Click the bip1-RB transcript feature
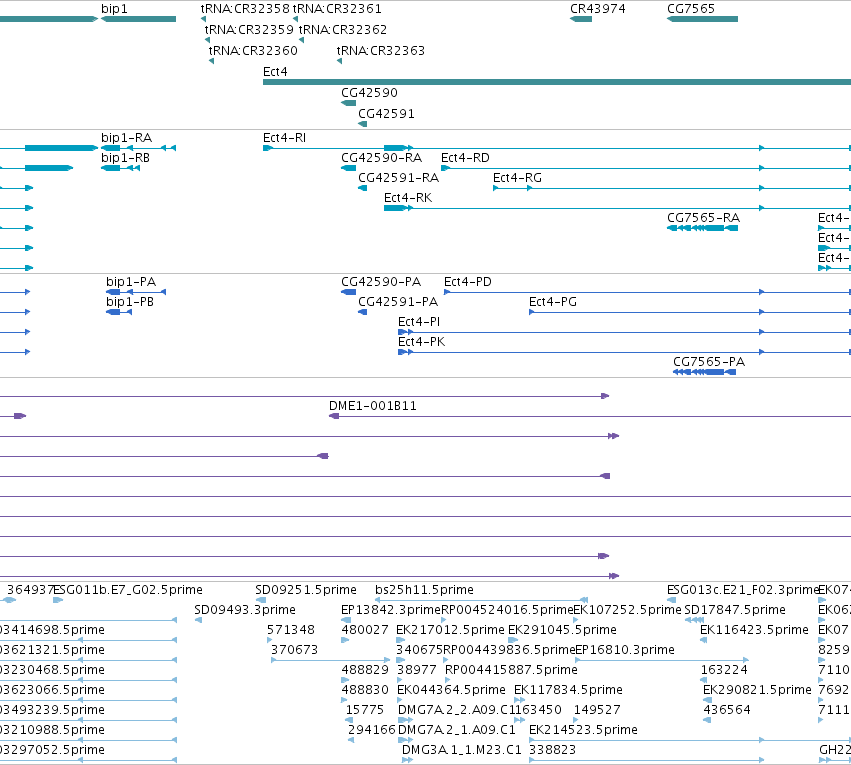The image size is (851, 765). point(120,168)
